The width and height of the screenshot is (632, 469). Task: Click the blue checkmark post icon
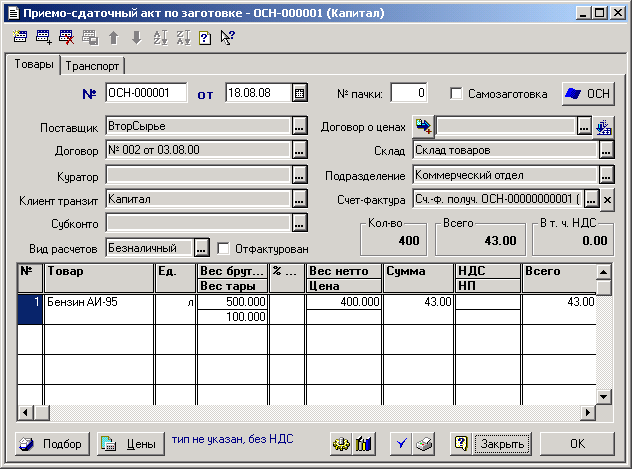400,443
